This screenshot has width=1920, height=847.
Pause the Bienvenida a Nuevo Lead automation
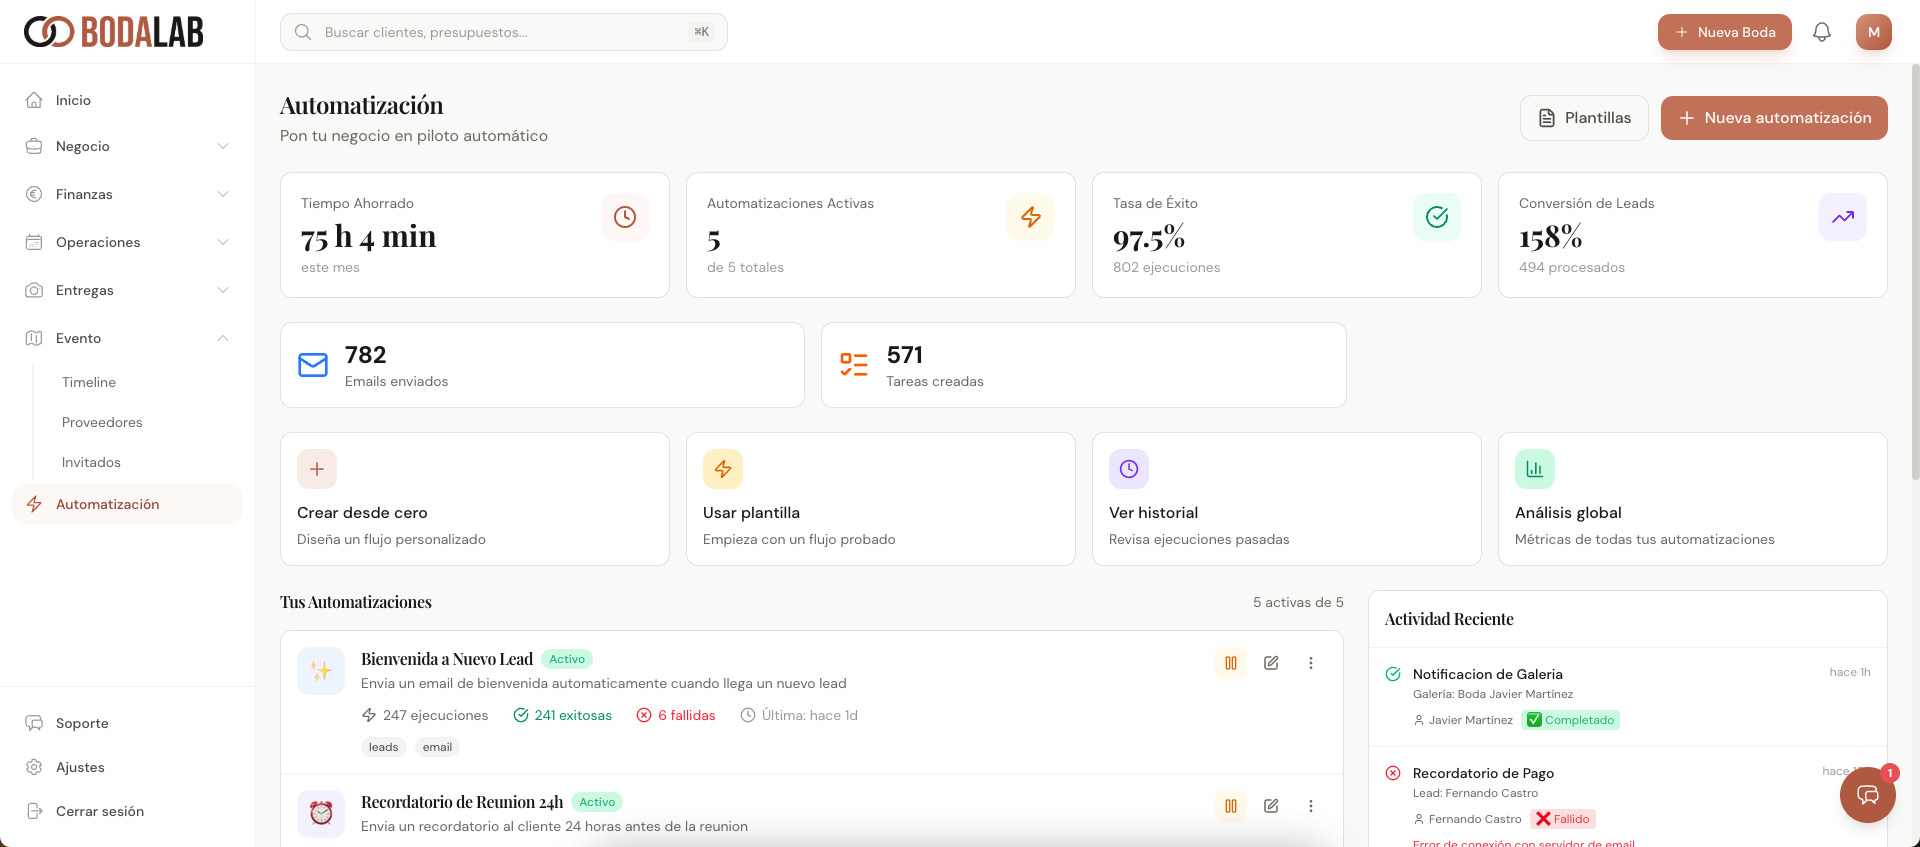coord(1231,663)
